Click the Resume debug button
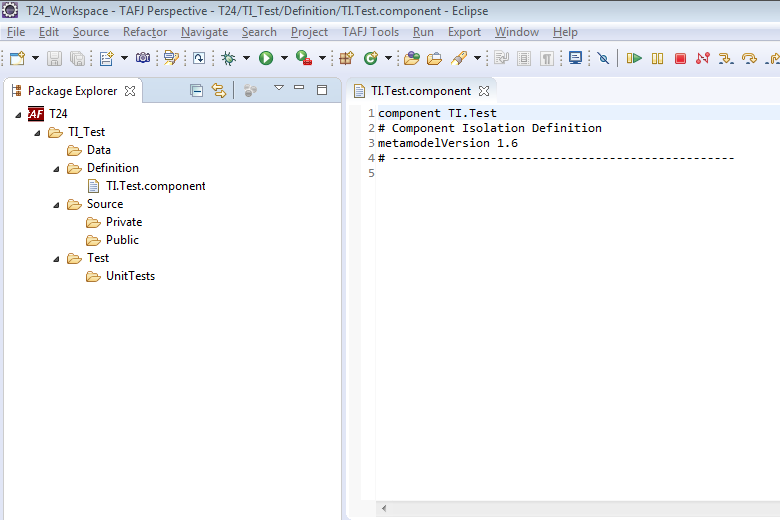The image size is (780, 520). (634, 58)
